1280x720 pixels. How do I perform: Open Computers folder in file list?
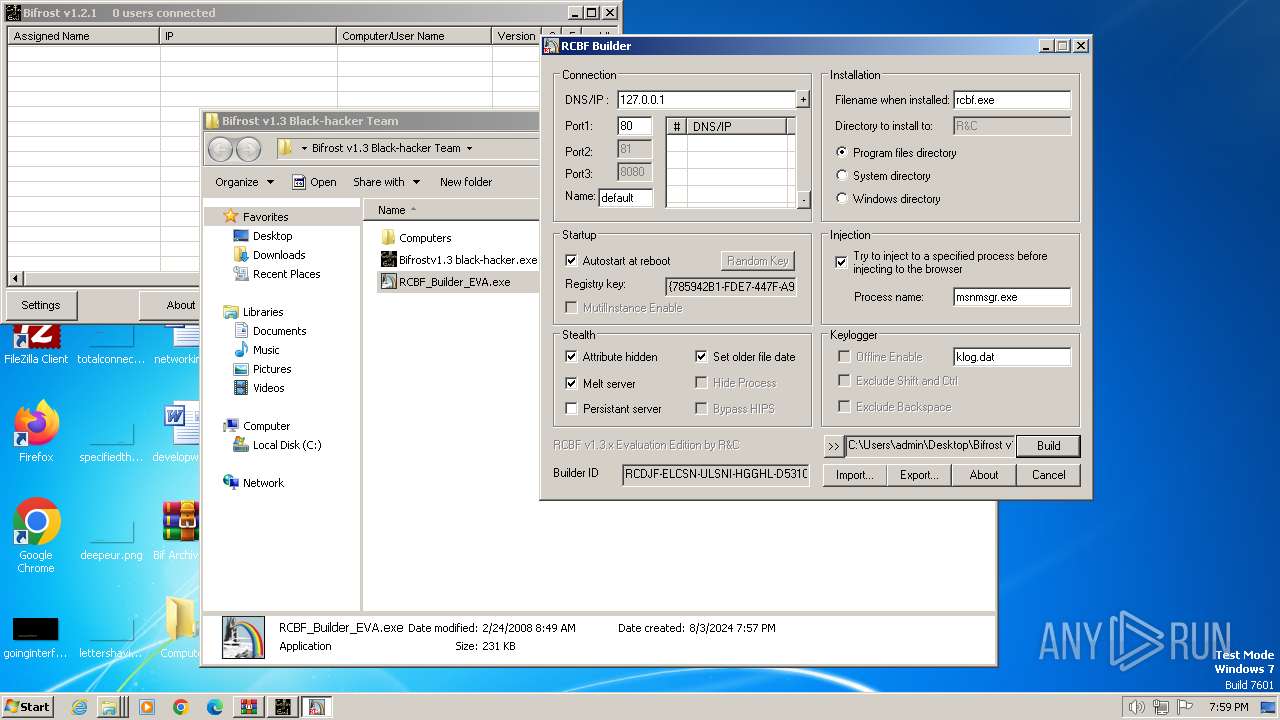416,238
